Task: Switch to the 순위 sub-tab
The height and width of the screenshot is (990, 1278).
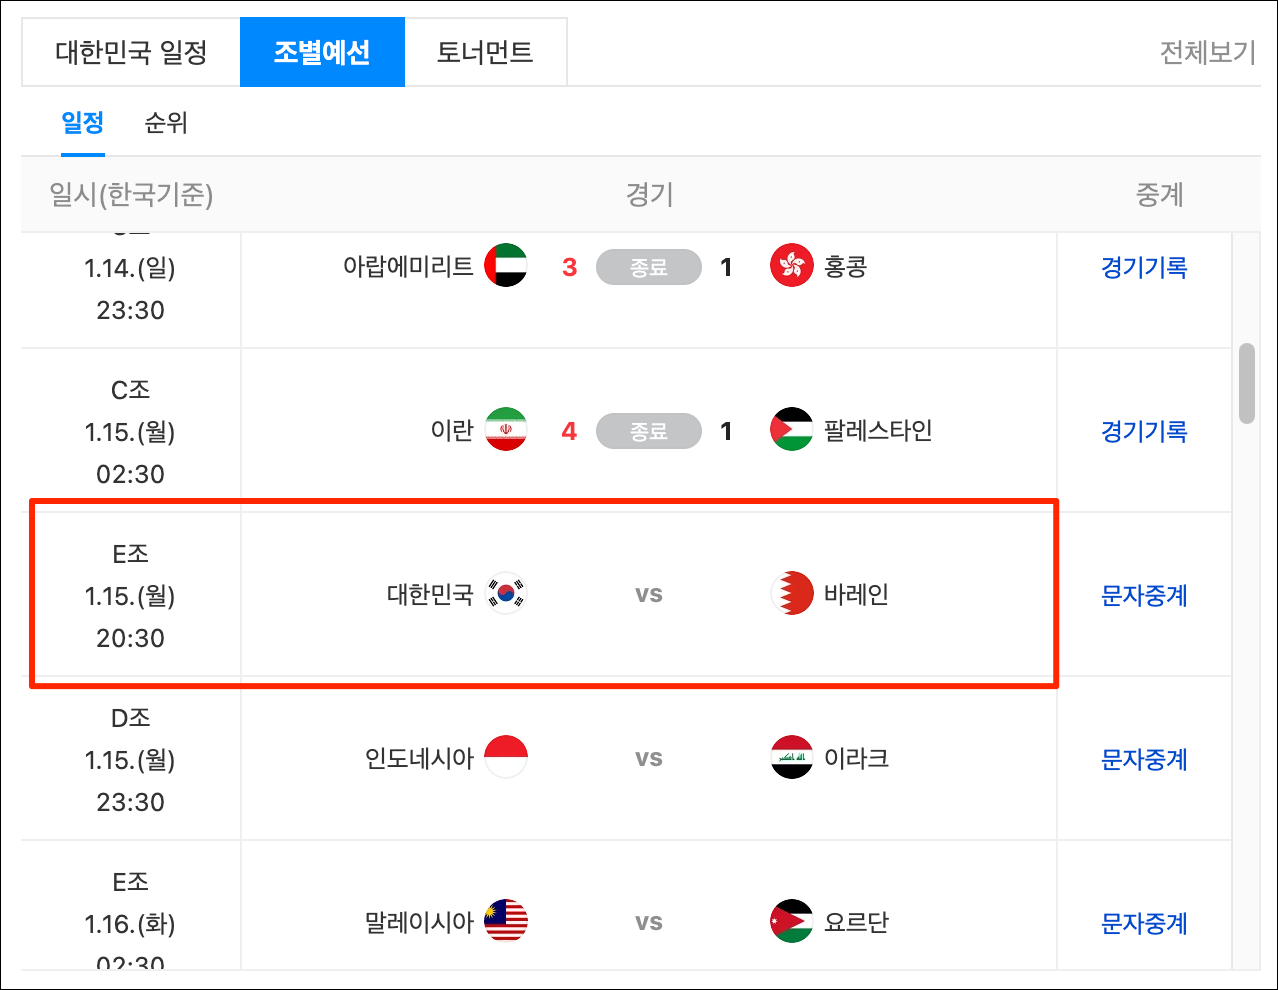Action: 165,123
